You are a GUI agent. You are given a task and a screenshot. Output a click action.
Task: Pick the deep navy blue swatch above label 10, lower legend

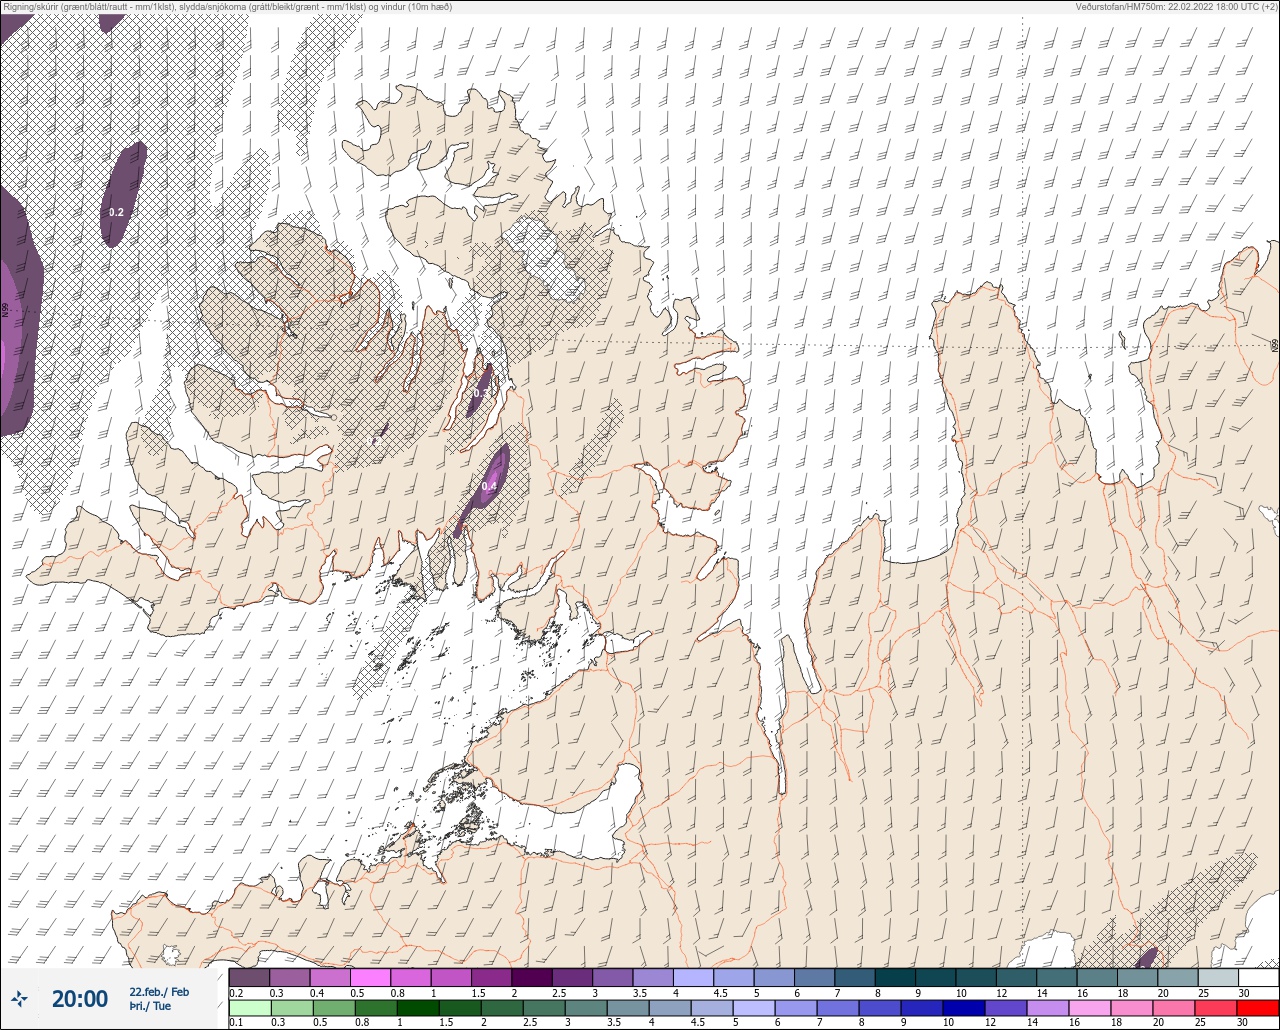pyautogui.click(x=963, y=1008)
